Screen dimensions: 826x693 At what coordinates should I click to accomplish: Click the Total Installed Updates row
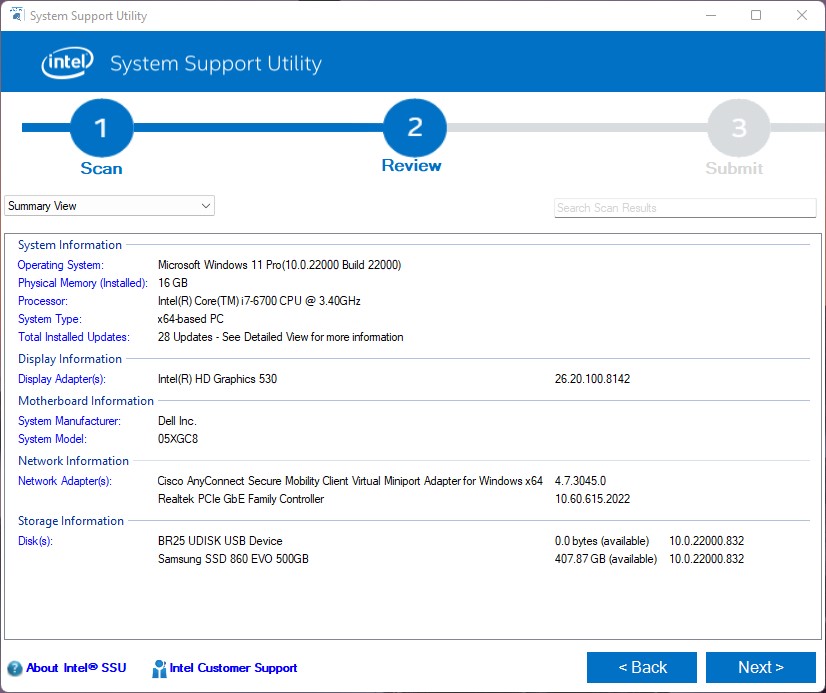[280, 337]
